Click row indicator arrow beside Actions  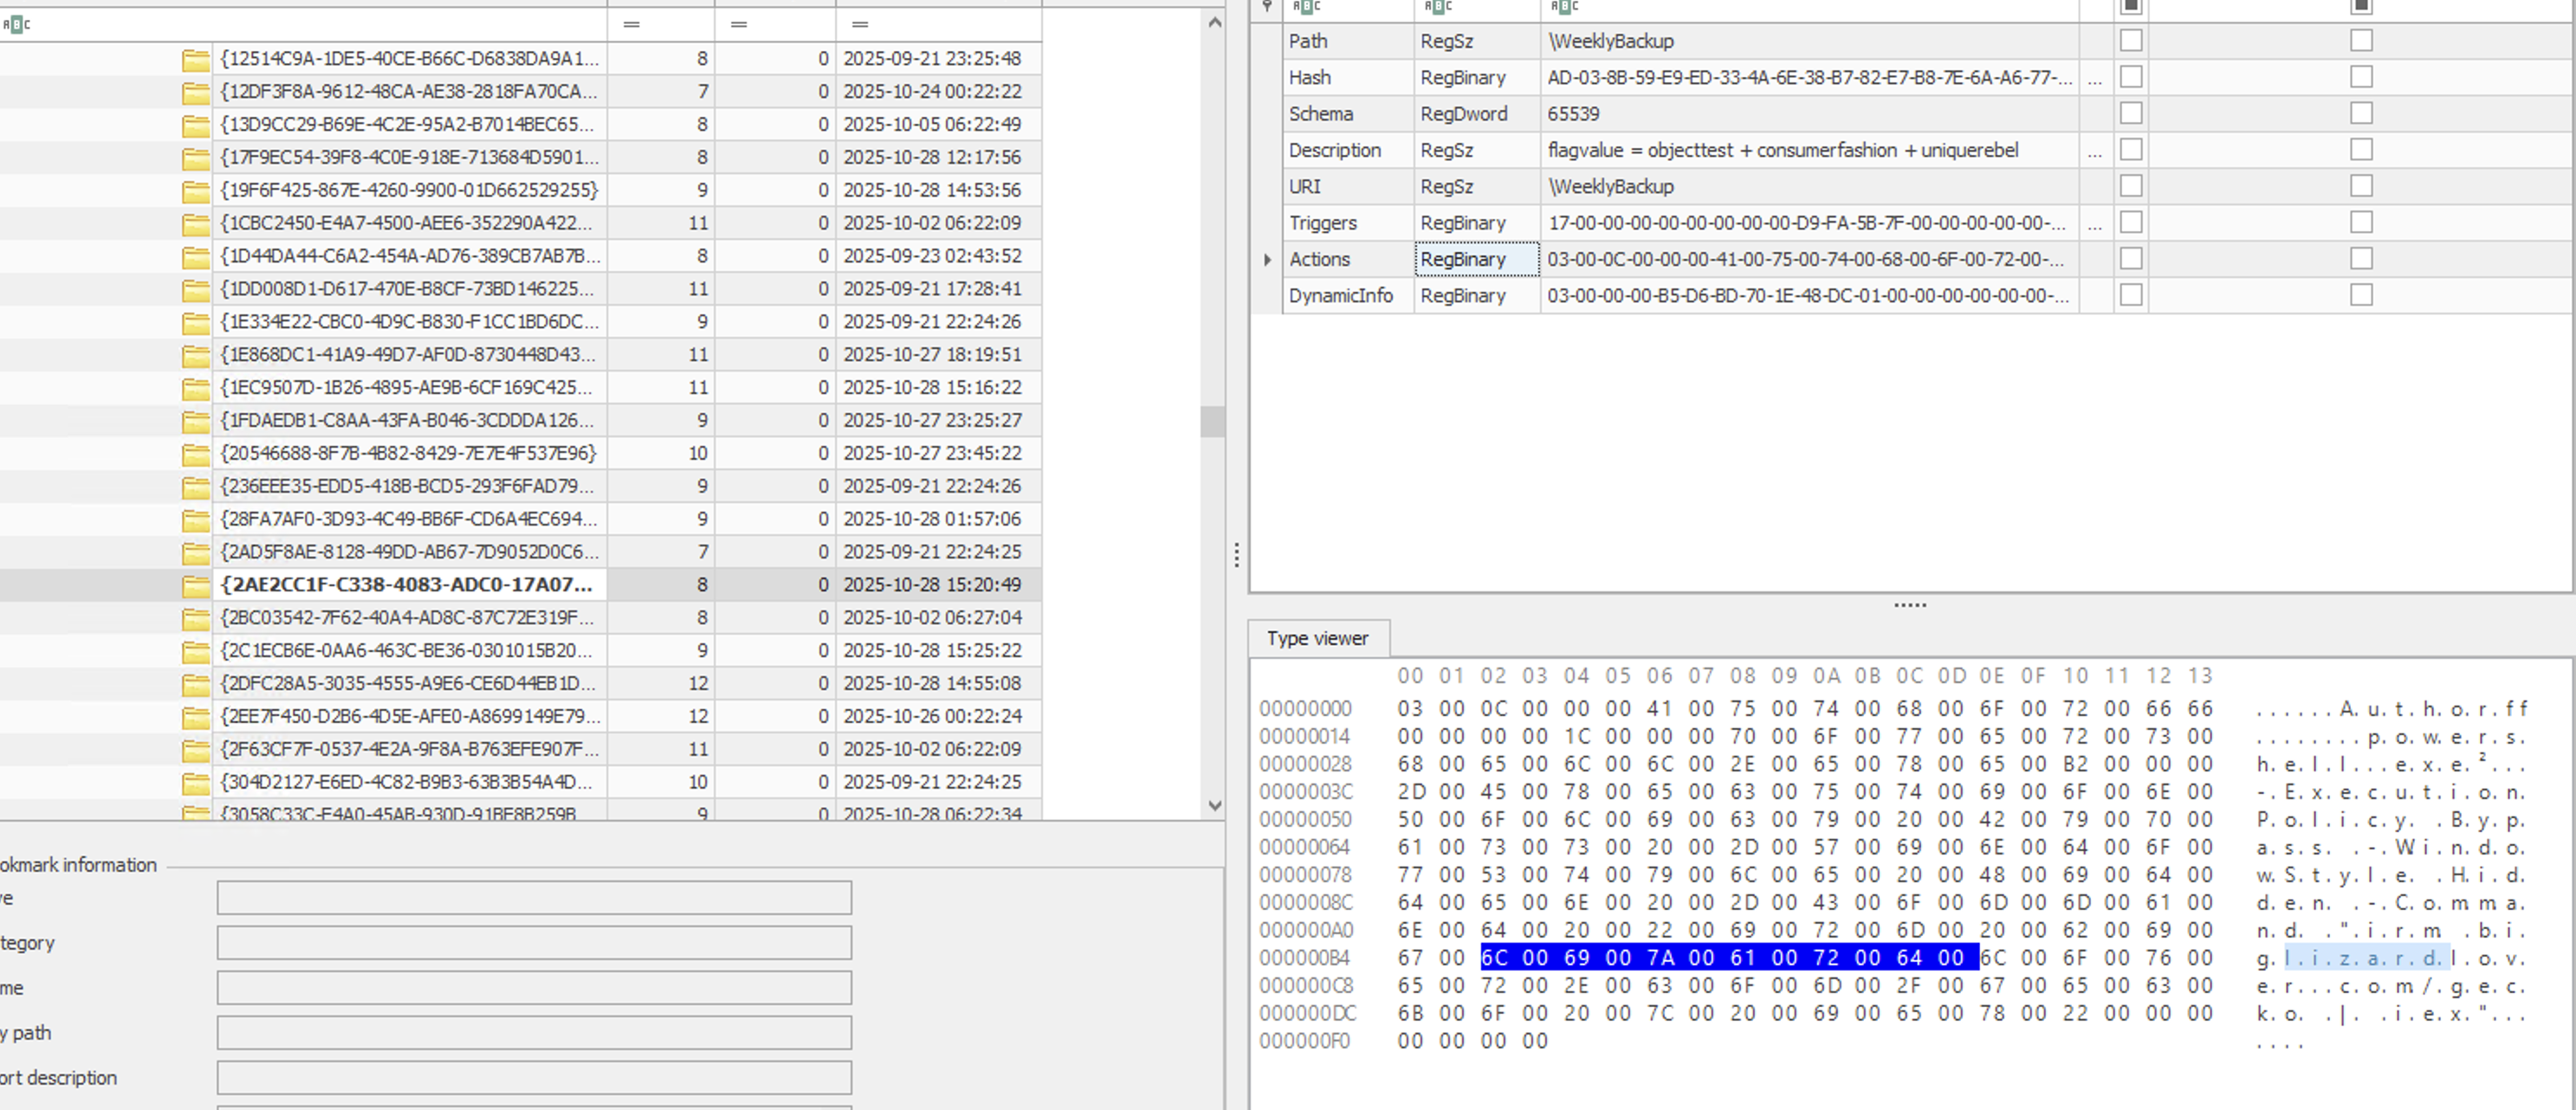1267,260
